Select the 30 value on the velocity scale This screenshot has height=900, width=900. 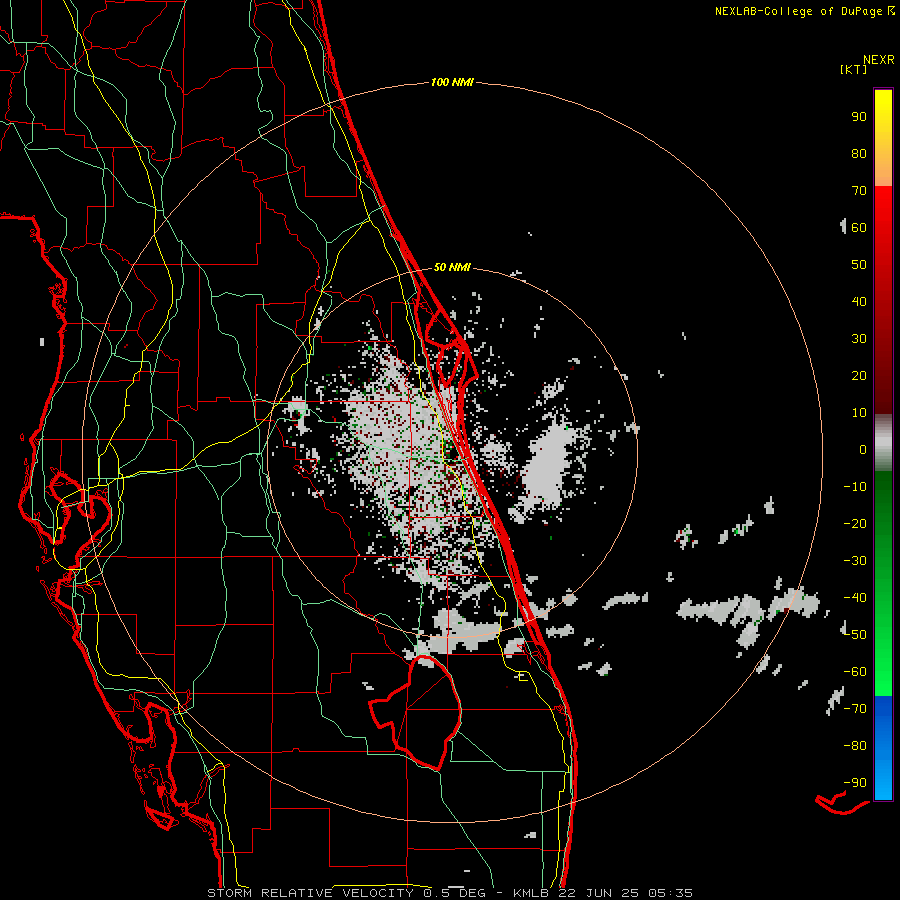coord(859,339)
